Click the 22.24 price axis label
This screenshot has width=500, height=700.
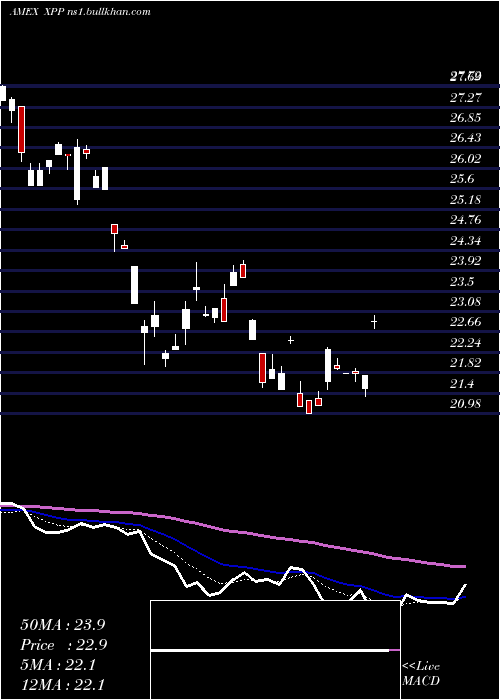(x=466, y=343)
